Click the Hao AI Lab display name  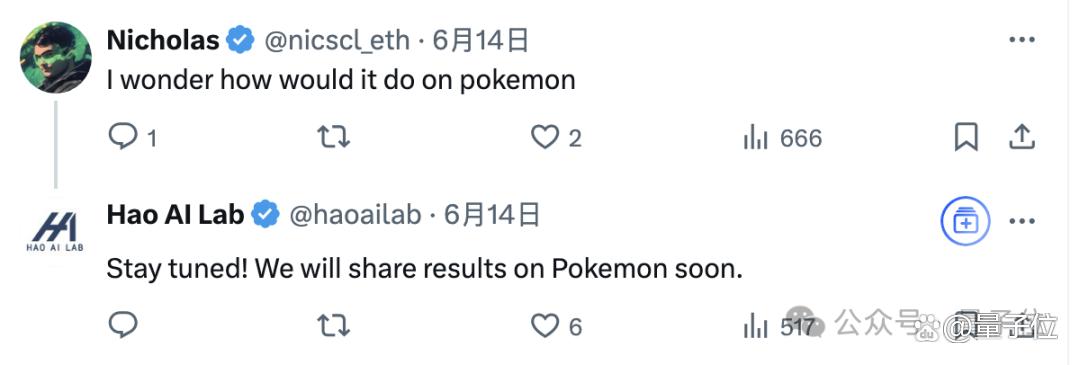pos(176,215)
